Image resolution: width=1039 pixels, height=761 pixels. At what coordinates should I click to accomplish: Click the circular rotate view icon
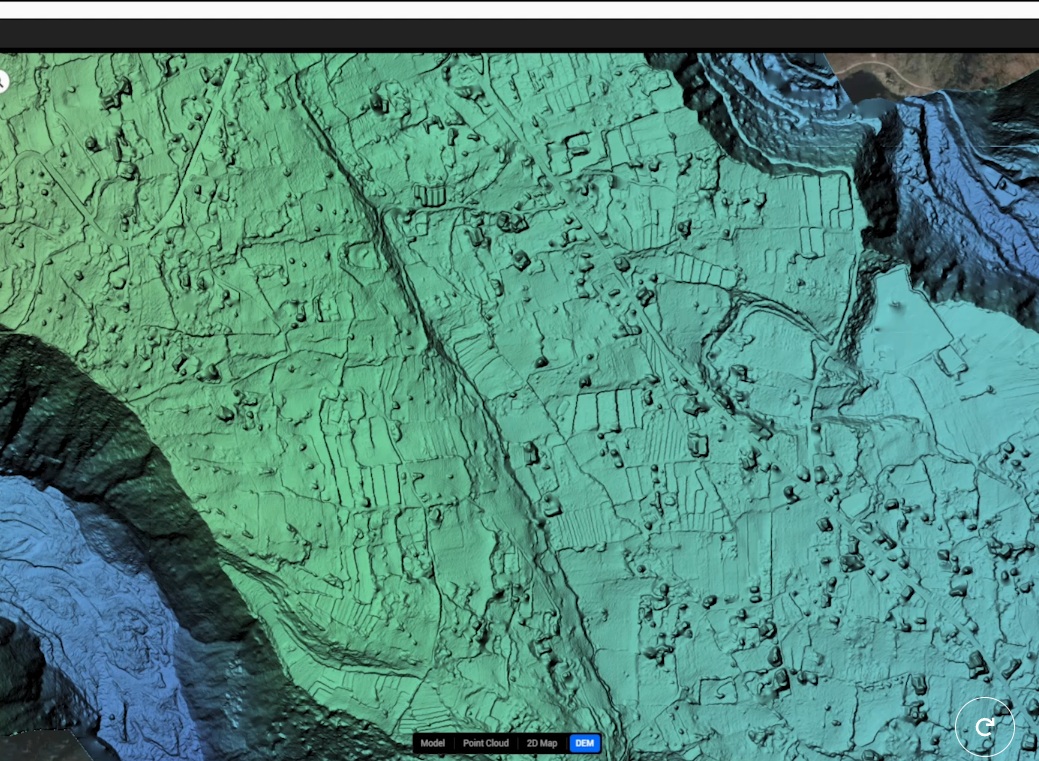click(x=984, y=726)
